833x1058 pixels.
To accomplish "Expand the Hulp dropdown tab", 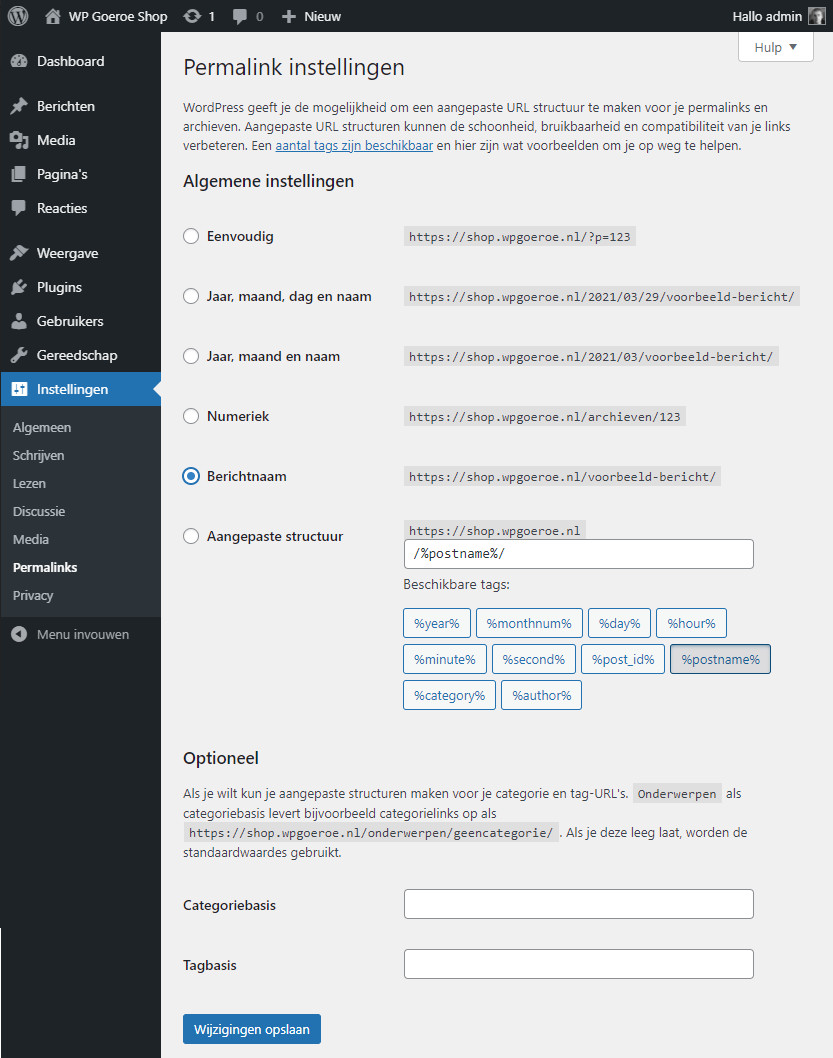I will pos(775,47).
